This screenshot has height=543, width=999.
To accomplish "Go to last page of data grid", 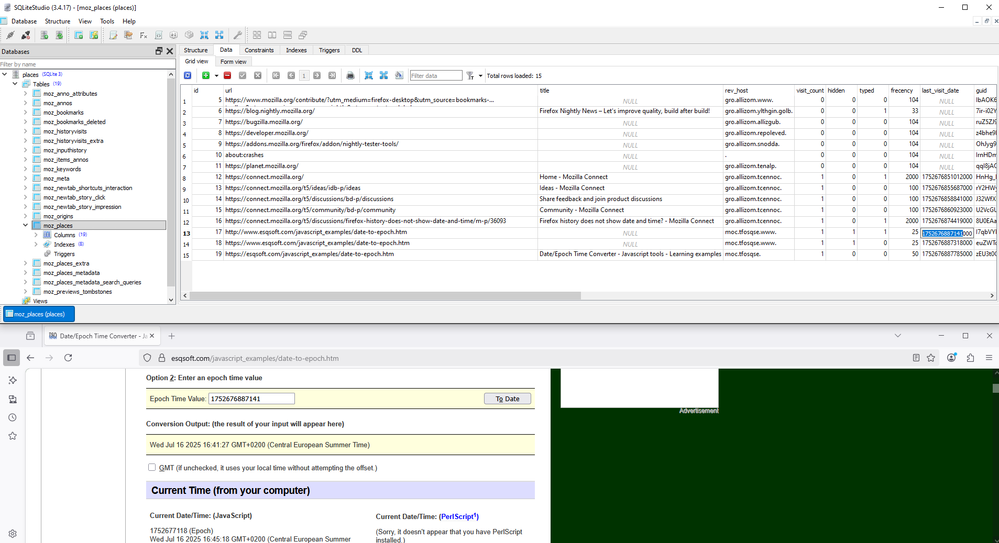I will (332, 75).
